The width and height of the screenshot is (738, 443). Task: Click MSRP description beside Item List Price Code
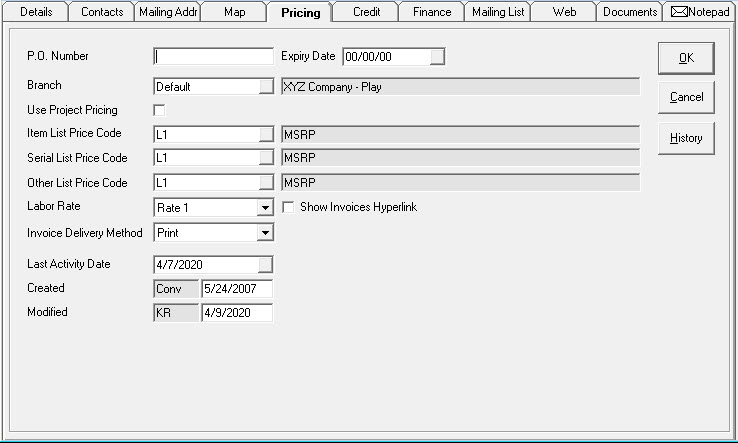tap(460, 135)
